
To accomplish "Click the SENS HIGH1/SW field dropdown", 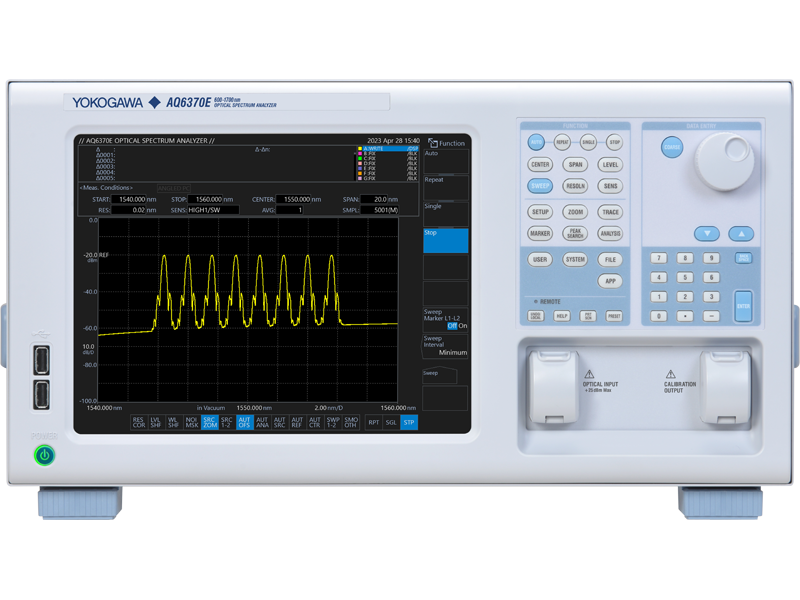I will point(215,211).
